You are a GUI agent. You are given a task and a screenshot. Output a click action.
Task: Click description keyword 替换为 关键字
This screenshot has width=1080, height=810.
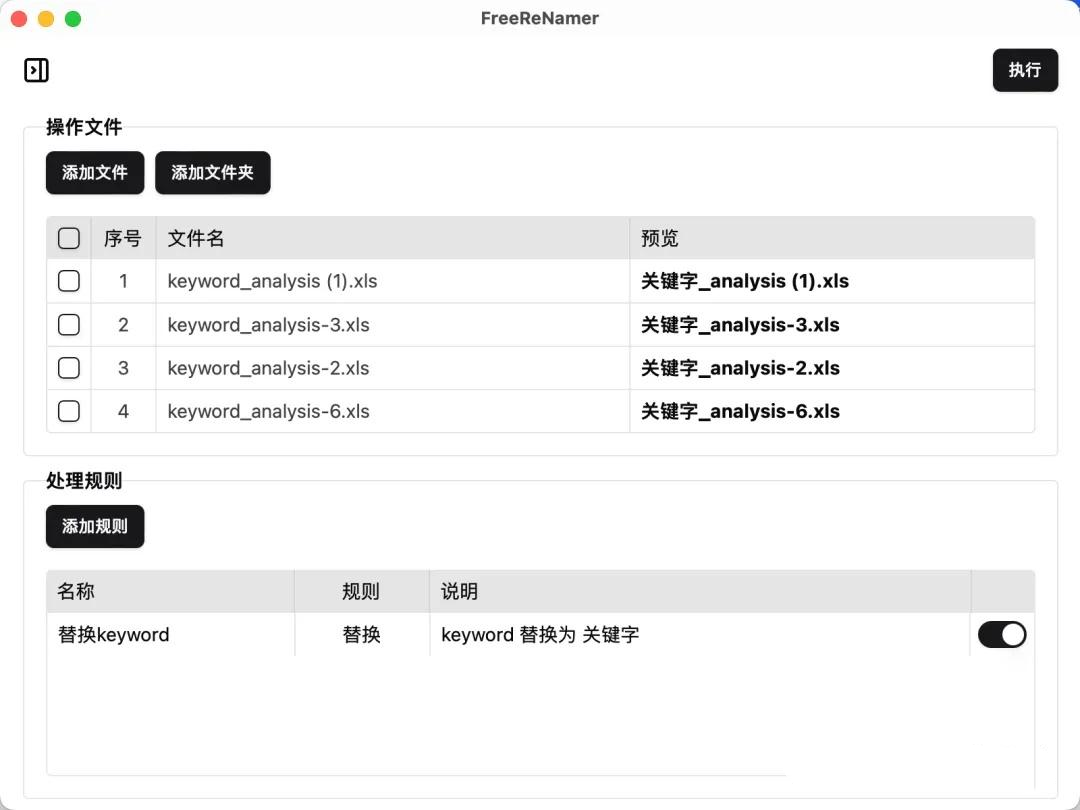(x=540, y=634)
